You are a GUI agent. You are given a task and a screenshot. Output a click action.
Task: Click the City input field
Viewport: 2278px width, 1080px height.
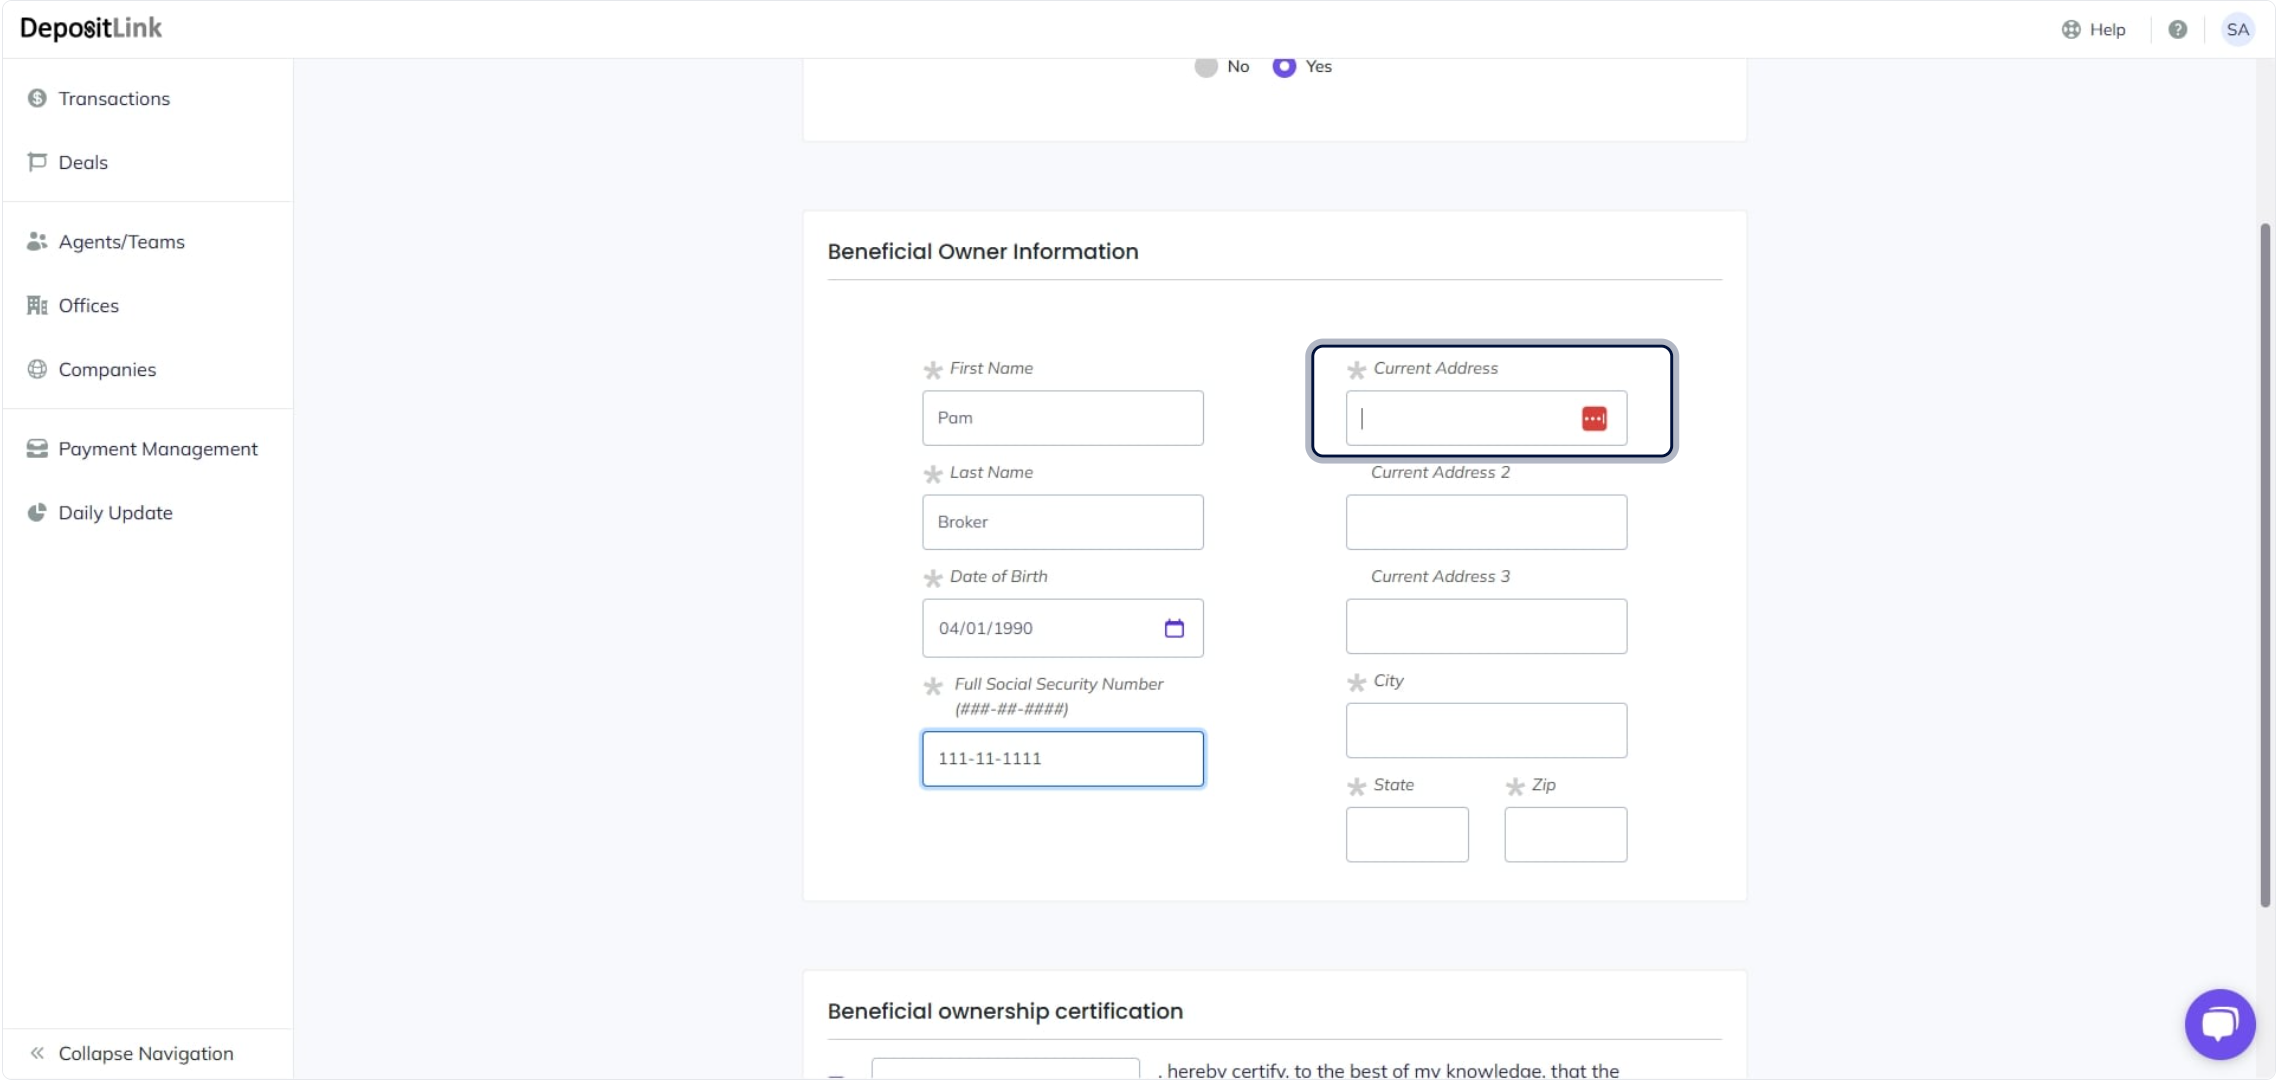coord(1485,730)
